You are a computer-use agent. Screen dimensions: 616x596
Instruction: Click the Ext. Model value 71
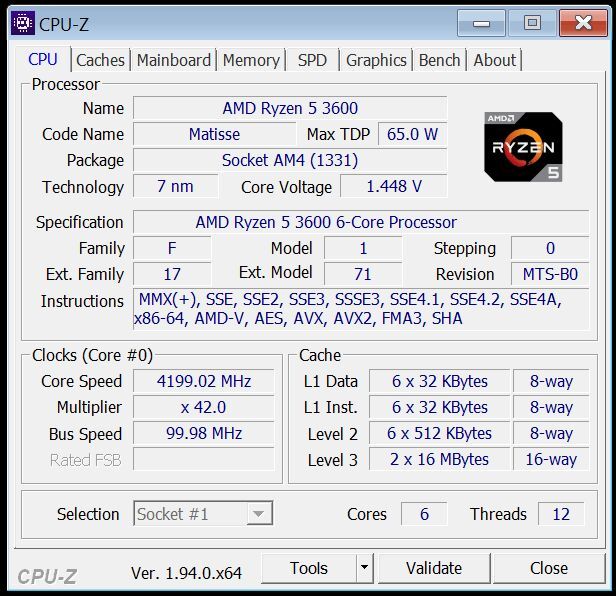[363, 274]
